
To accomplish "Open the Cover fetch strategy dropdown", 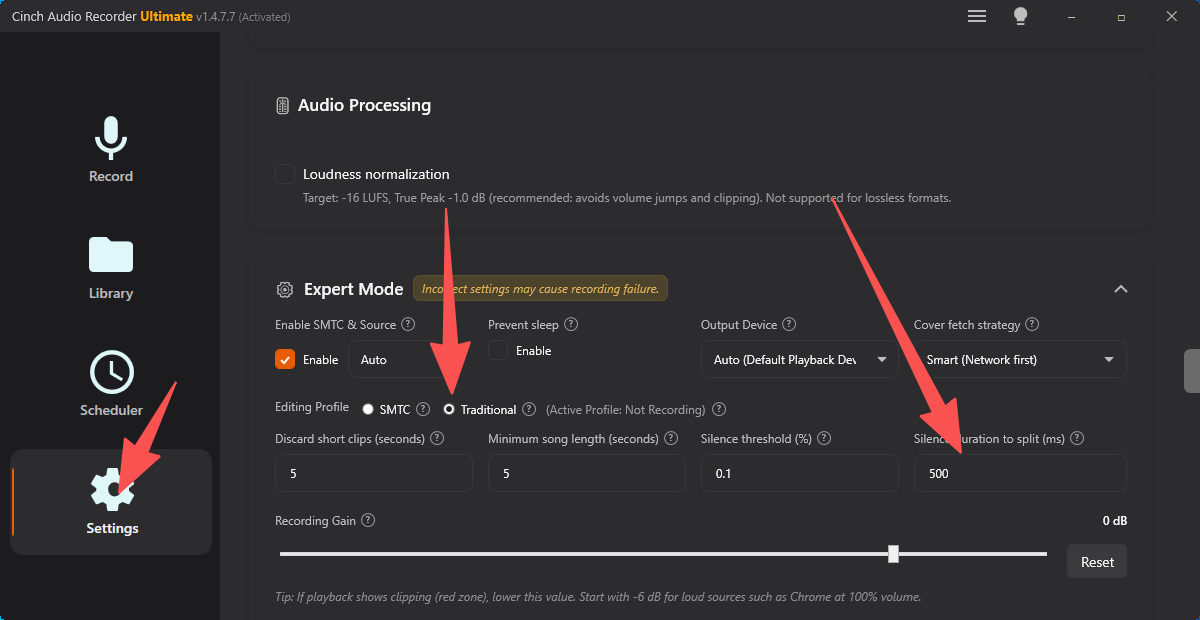I will click(x=1020, y=360).
